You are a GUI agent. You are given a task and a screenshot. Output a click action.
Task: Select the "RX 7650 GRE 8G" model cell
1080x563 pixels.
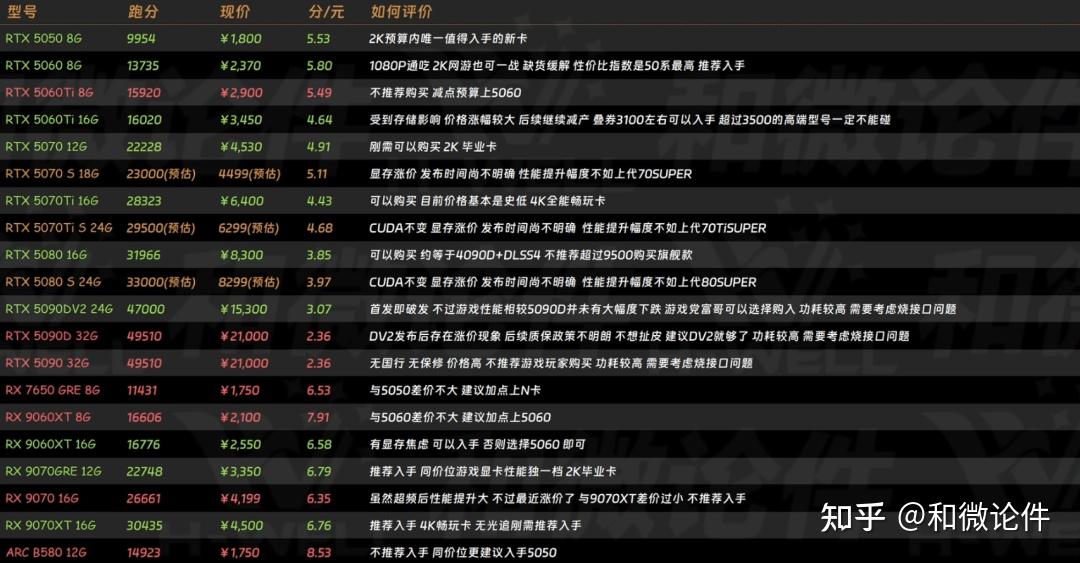click(x=52, y=390)
